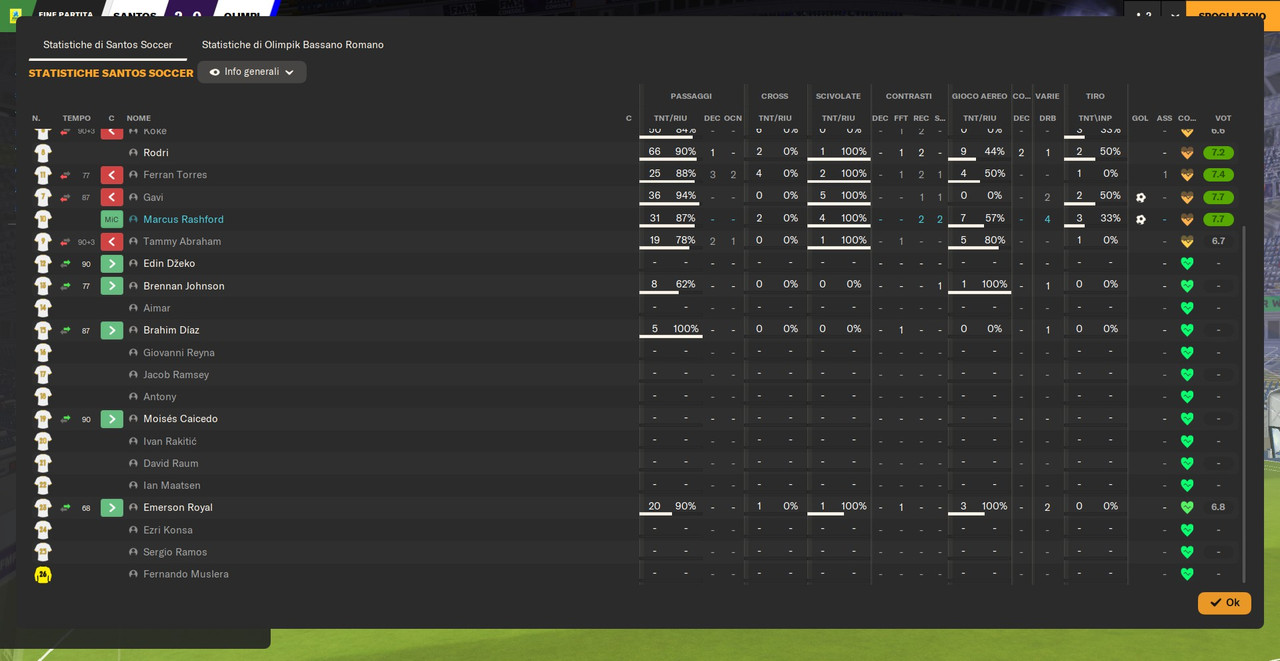This screenshot has height=661, width=1280.
Task: Click Brahim Díaz's green substitution arrow
Action: click(112, 330)
